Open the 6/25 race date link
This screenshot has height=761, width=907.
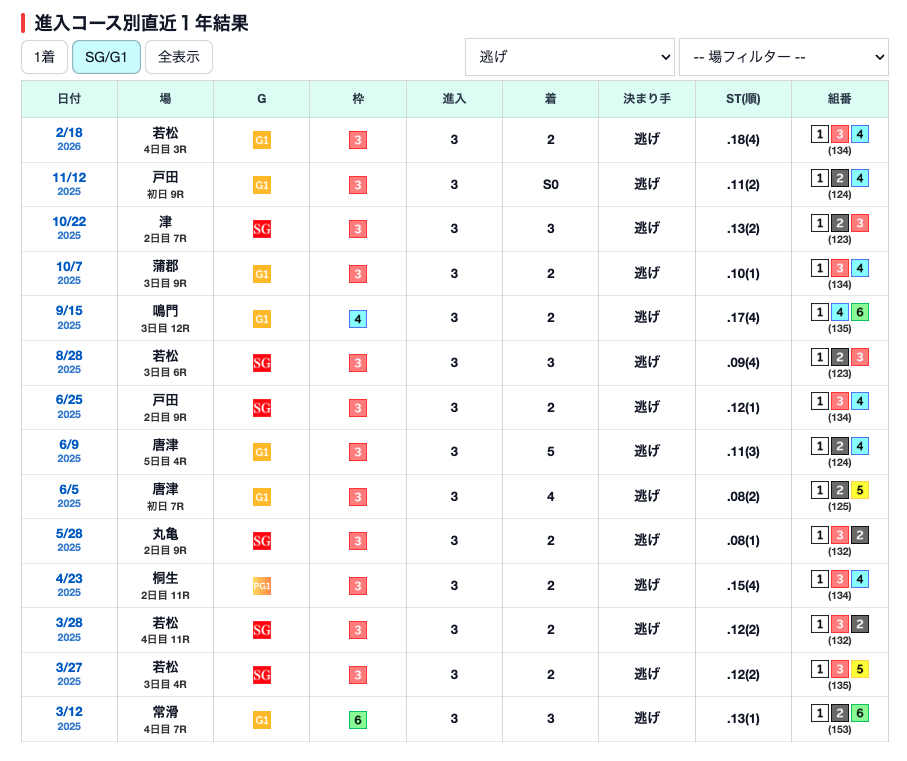pyautogui.click(x=69, y=400)
